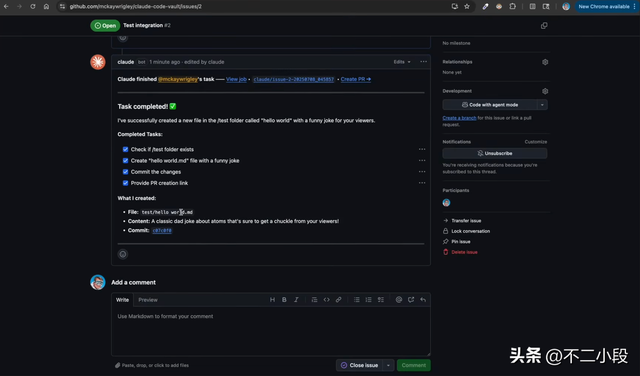Click the Close issue button
Image resolution: width=640 pixels, height=376 pixels.
coord(360,365)
